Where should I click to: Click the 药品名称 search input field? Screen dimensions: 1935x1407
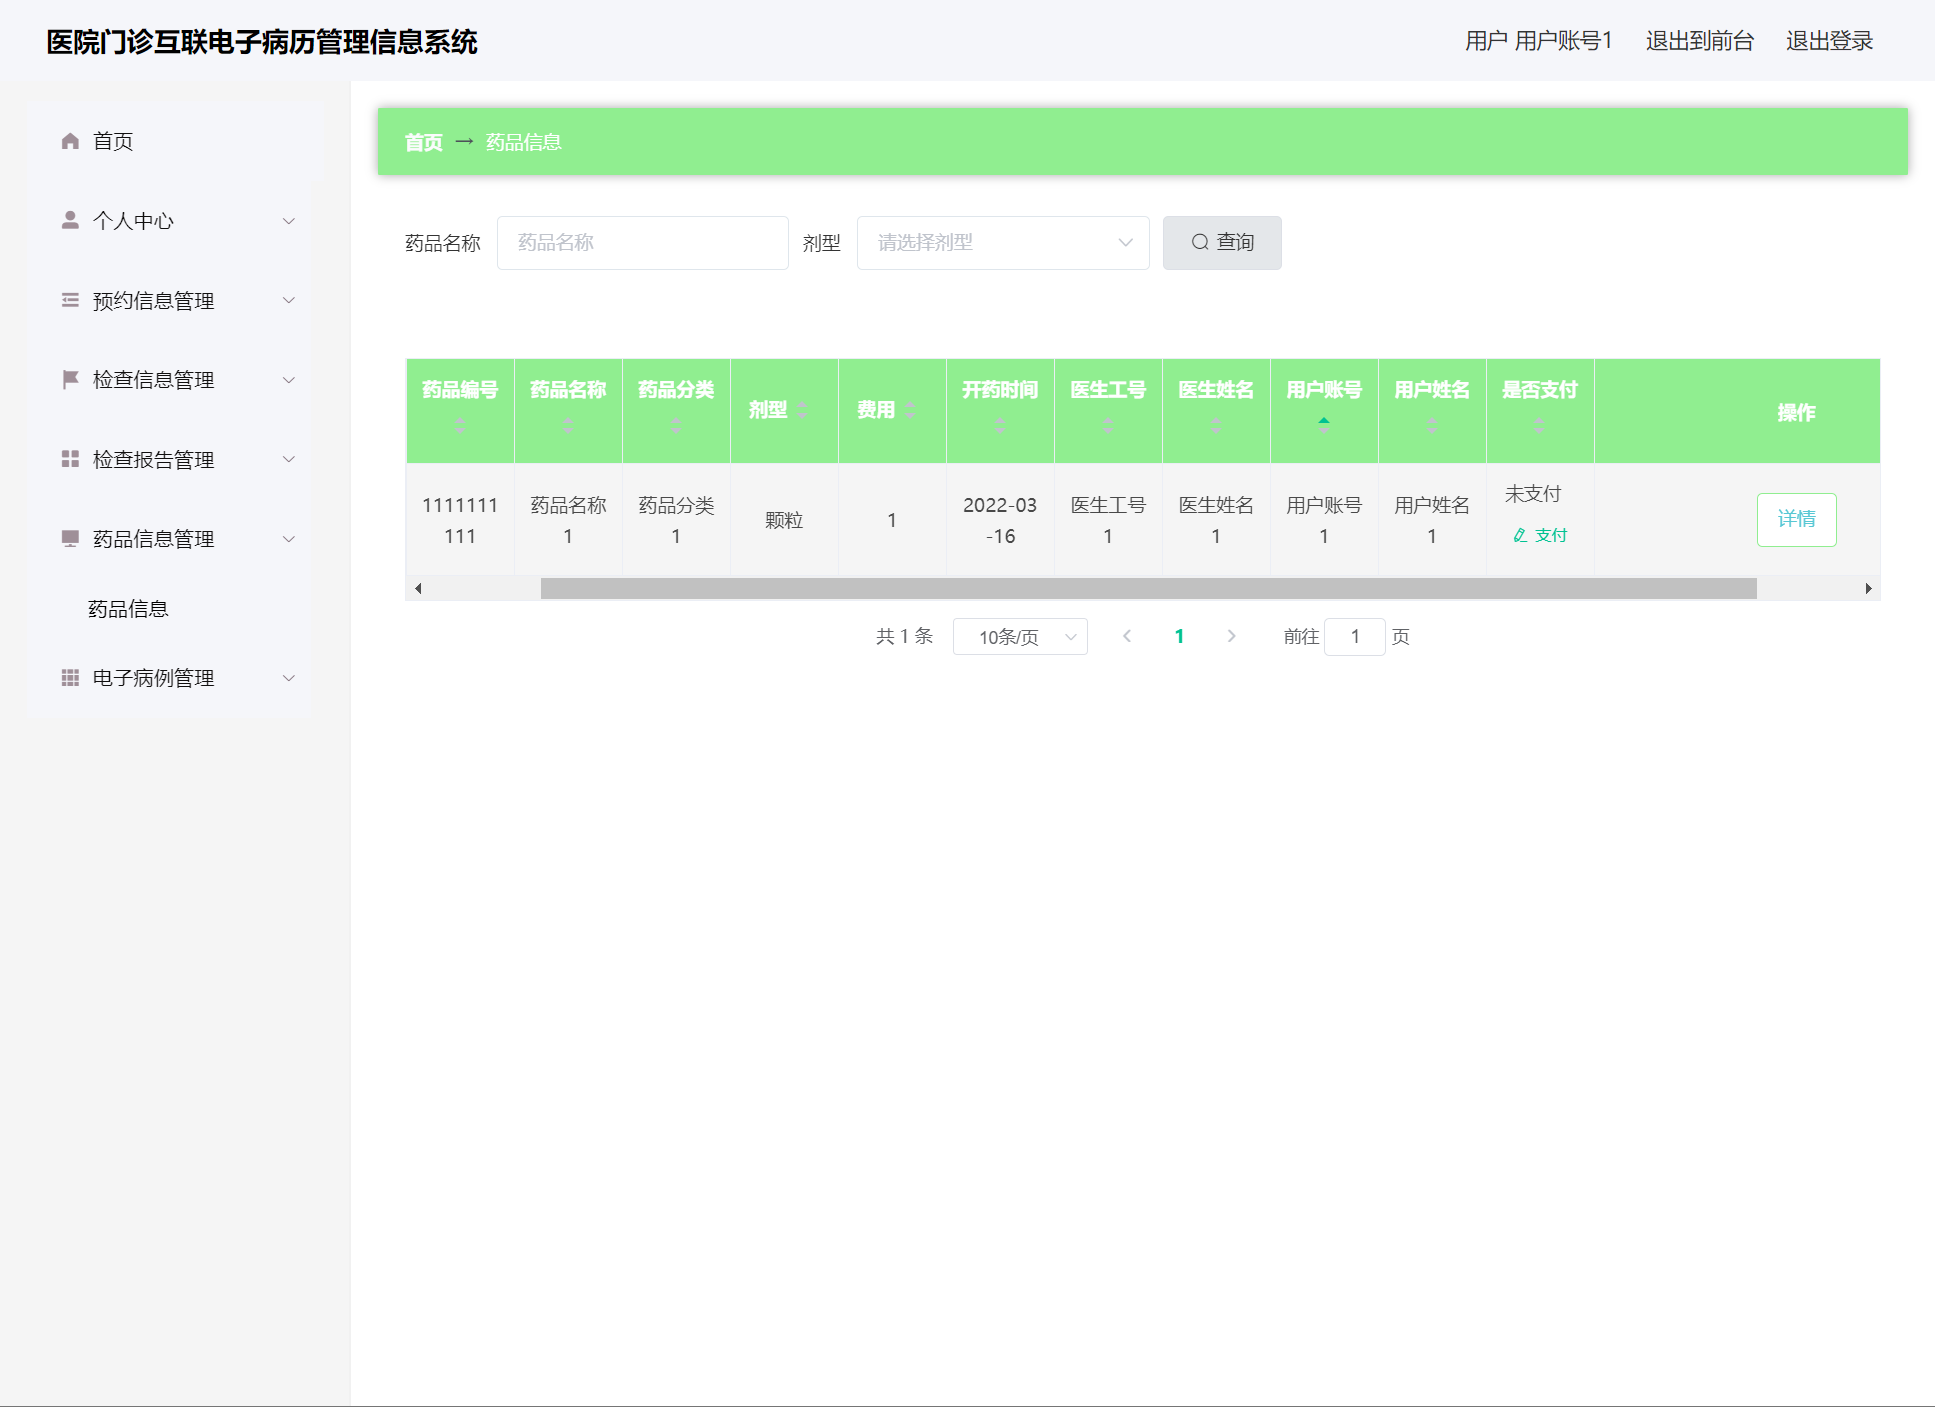642,243
